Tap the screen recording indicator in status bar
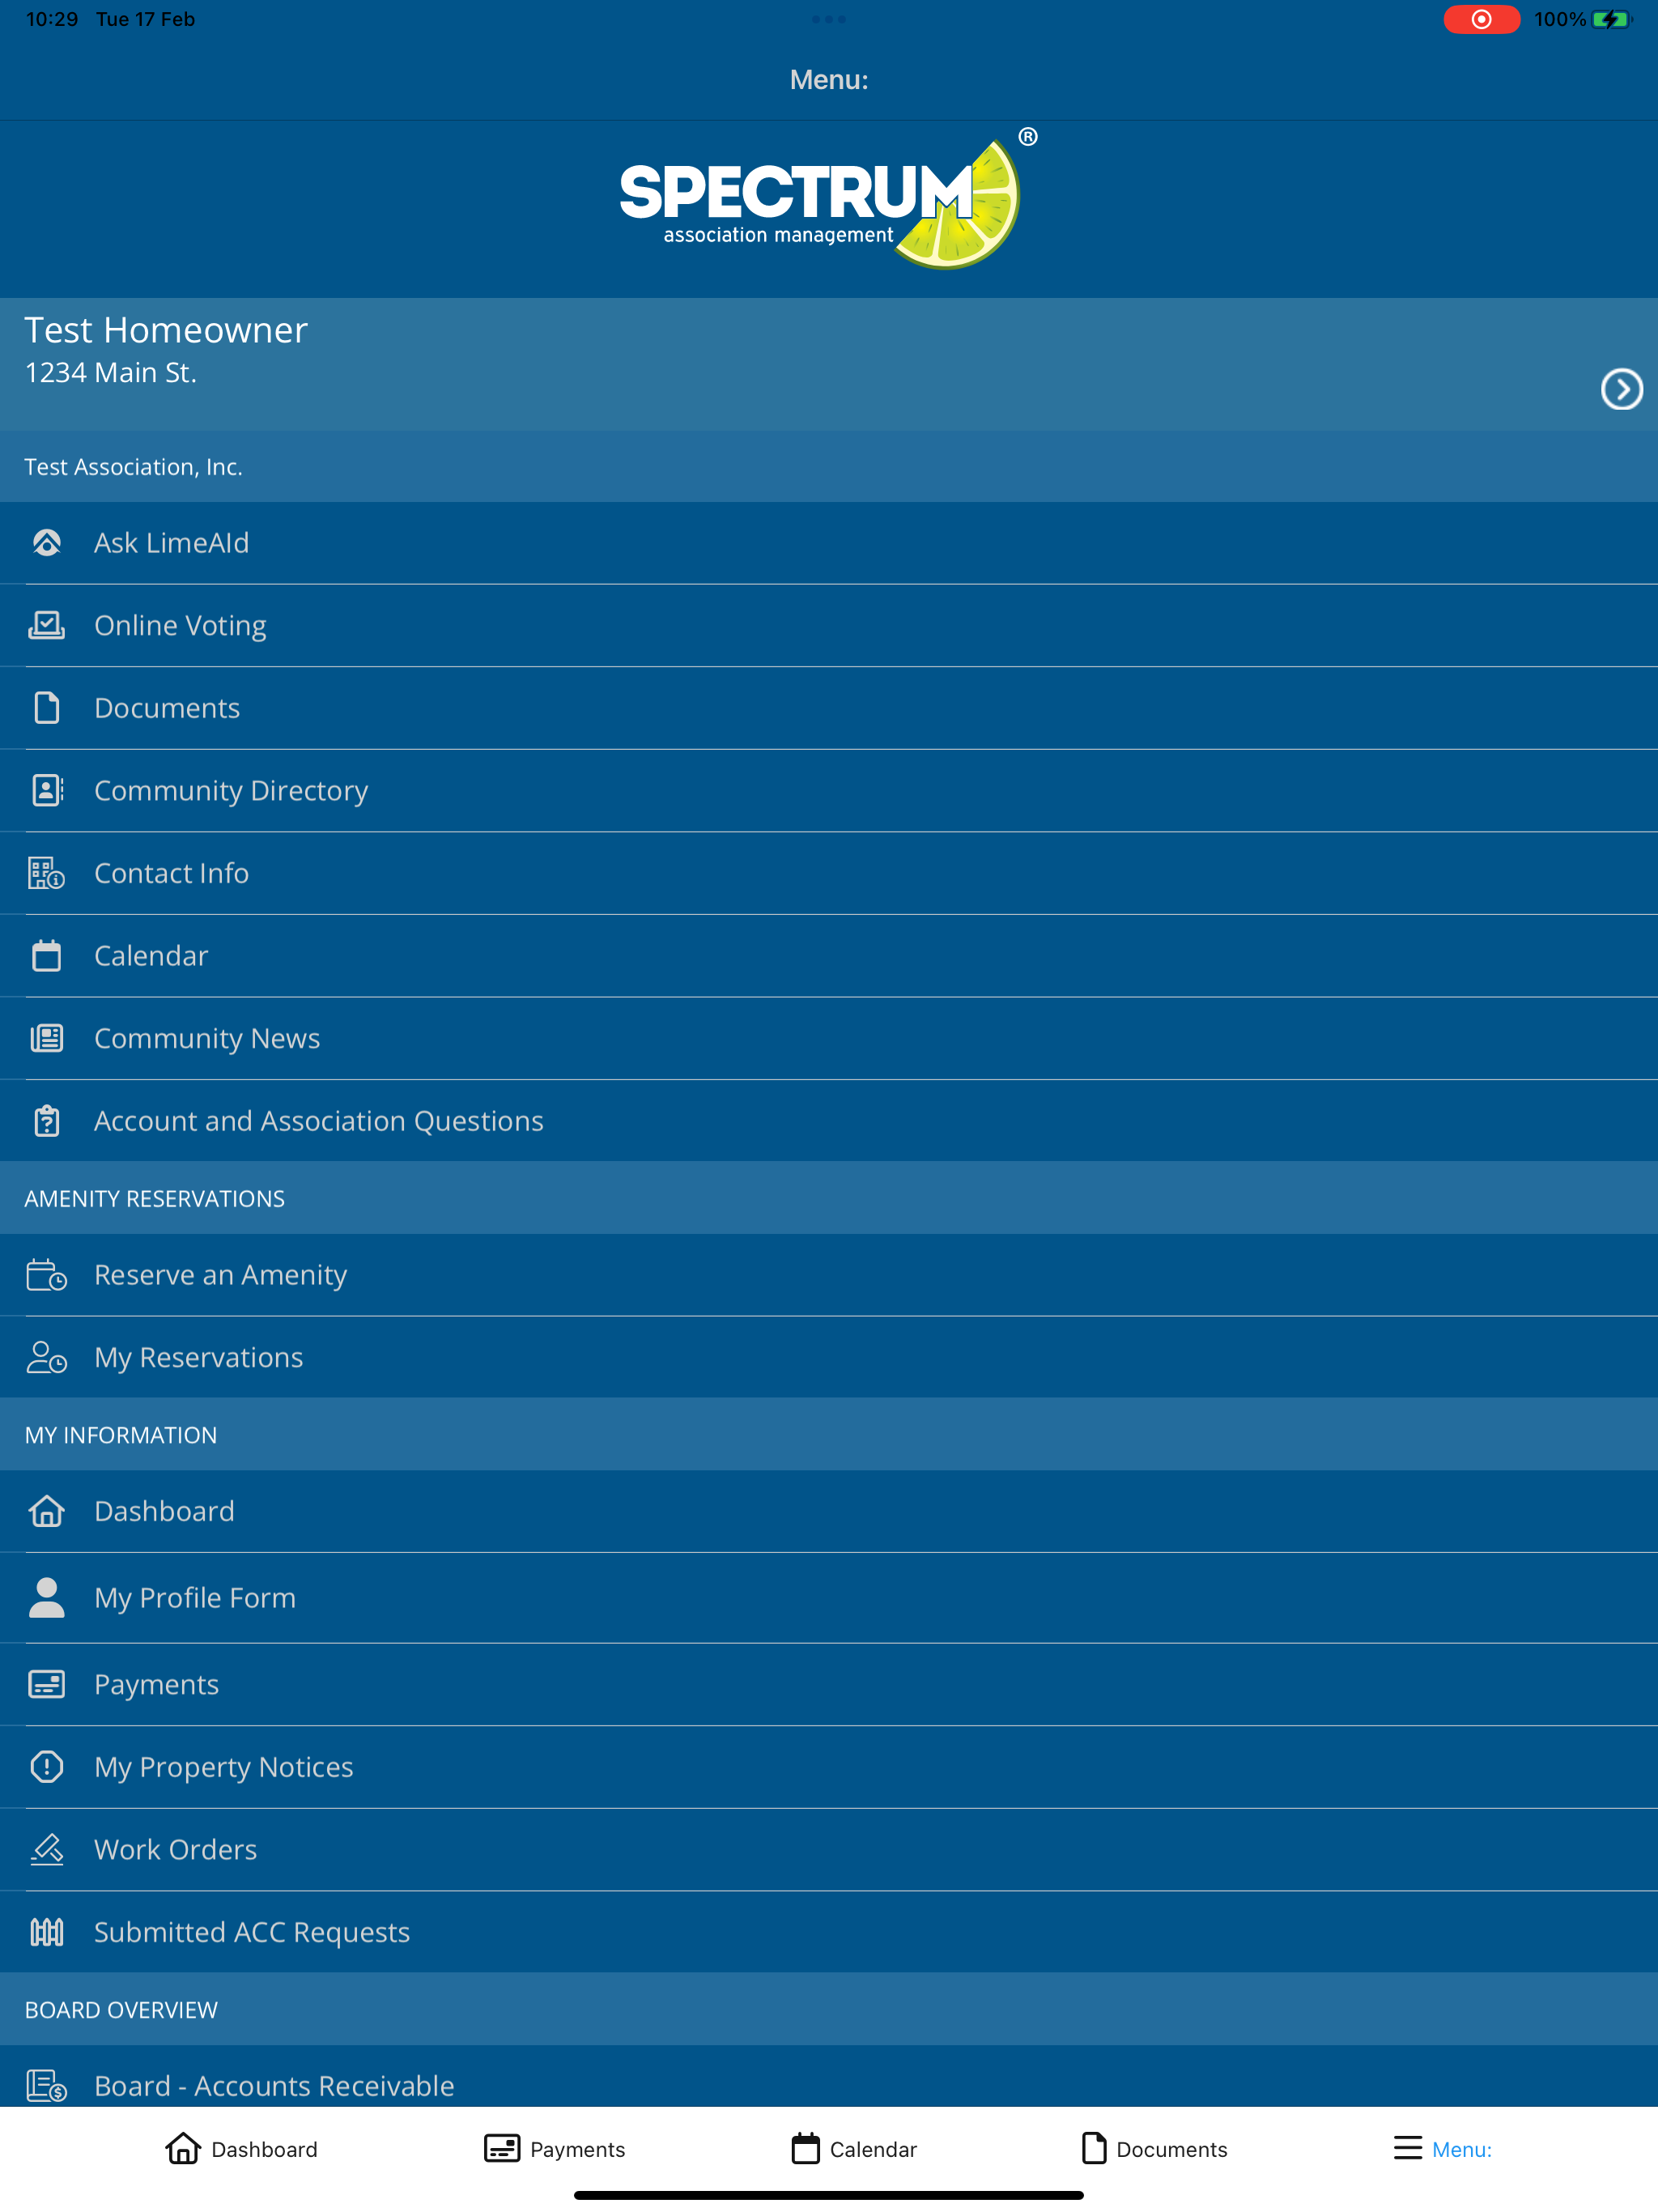Image resolution: width=1658 pixels, height=2212 pixels. [1481, 19]
